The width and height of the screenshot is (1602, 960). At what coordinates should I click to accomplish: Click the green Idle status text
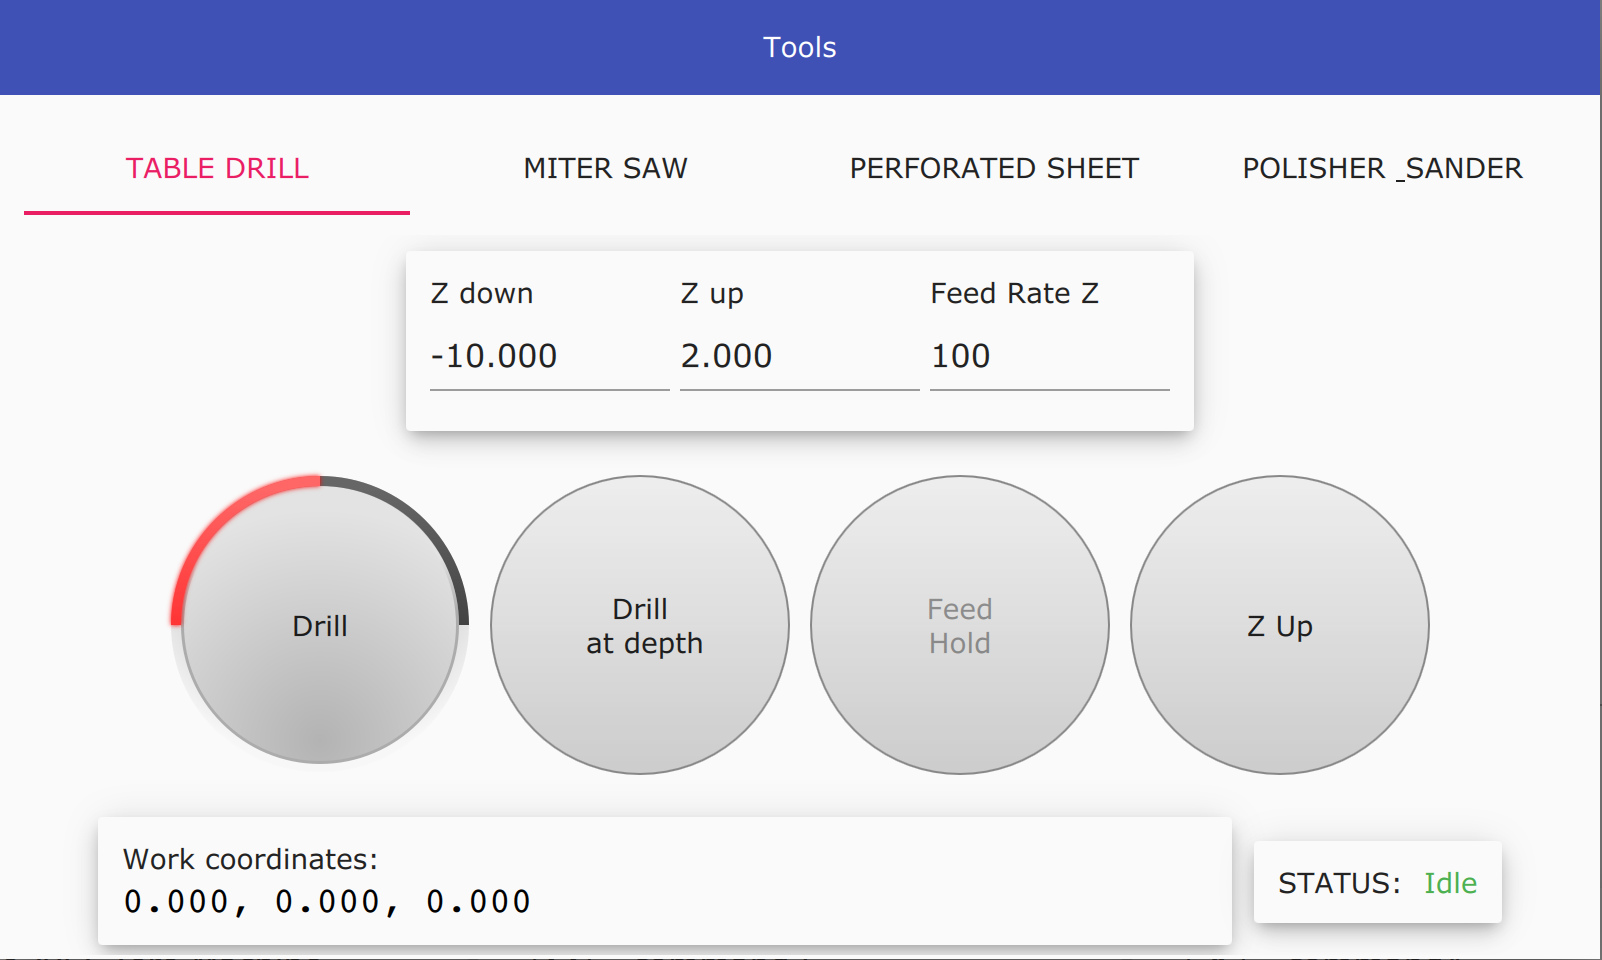(1450, 883)
